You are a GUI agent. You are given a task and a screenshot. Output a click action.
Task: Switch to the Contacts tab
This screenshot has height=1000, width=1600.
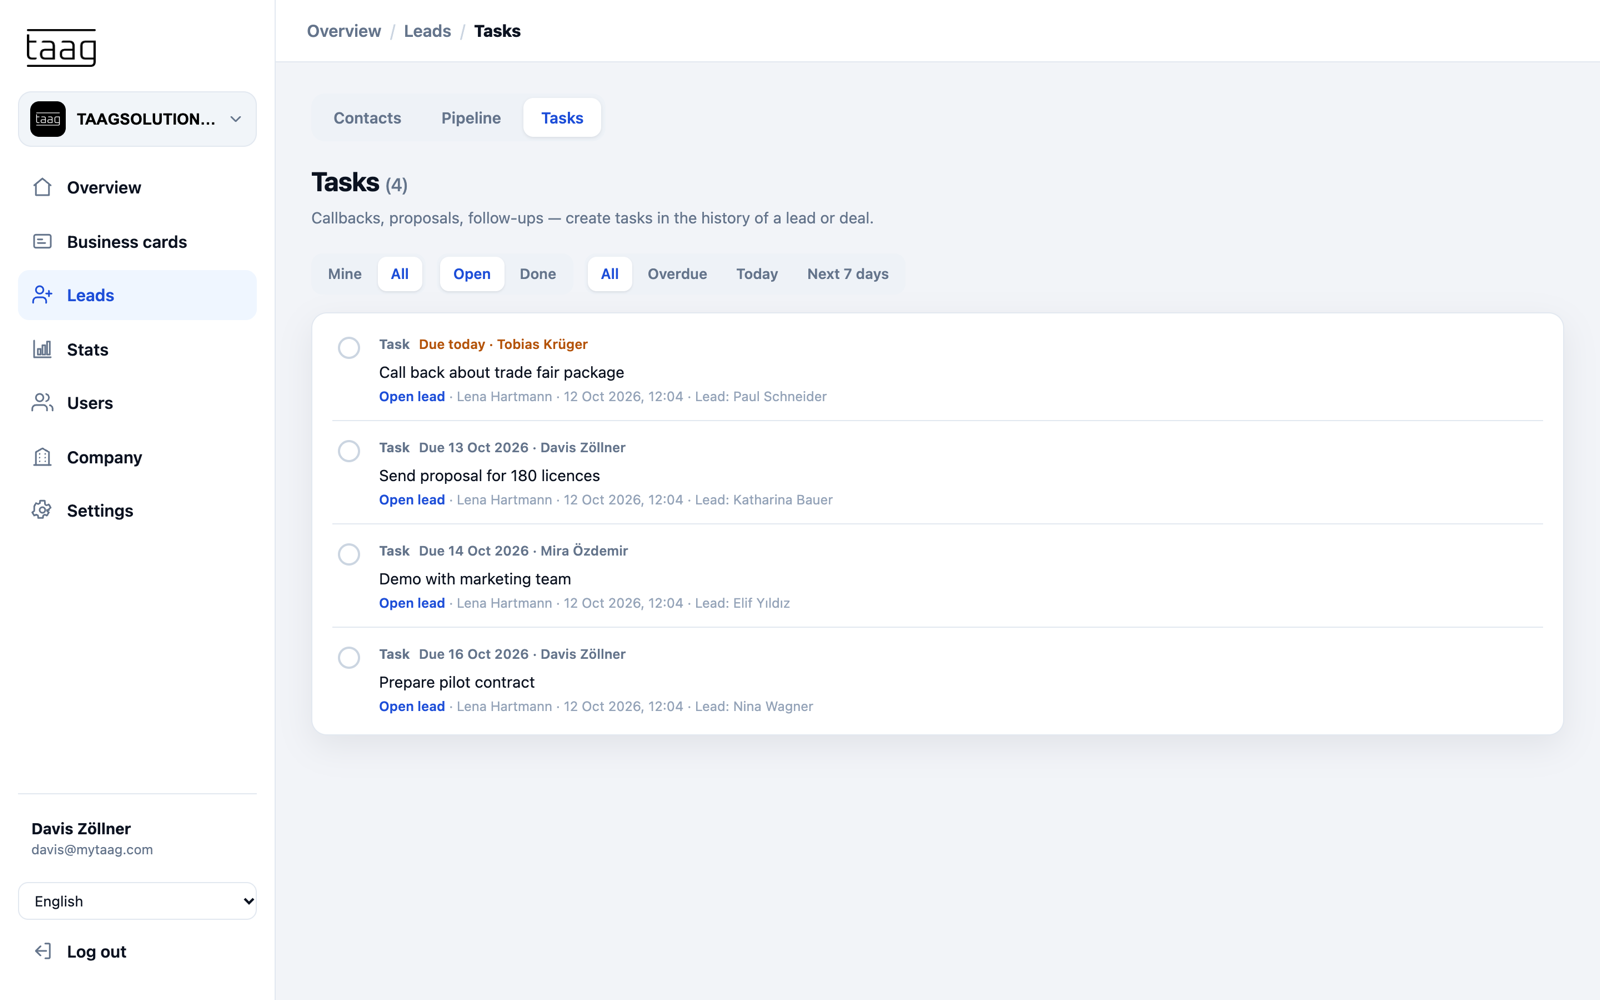[x=367, y=118]
